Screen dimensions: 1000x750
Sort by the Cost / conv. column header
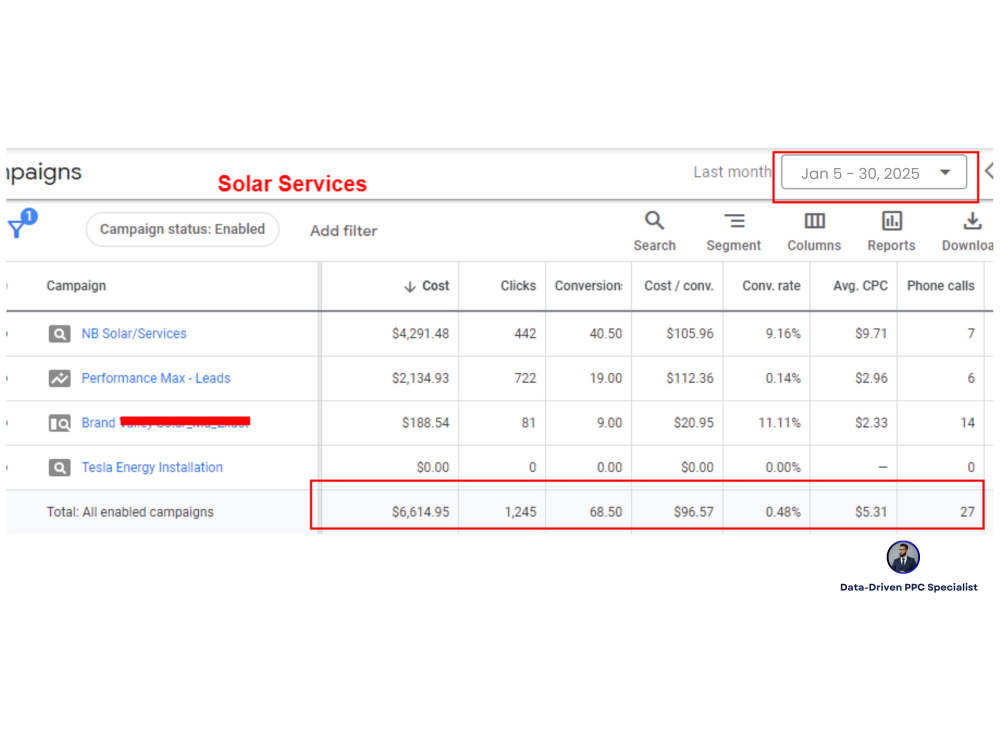coord(679,286)
